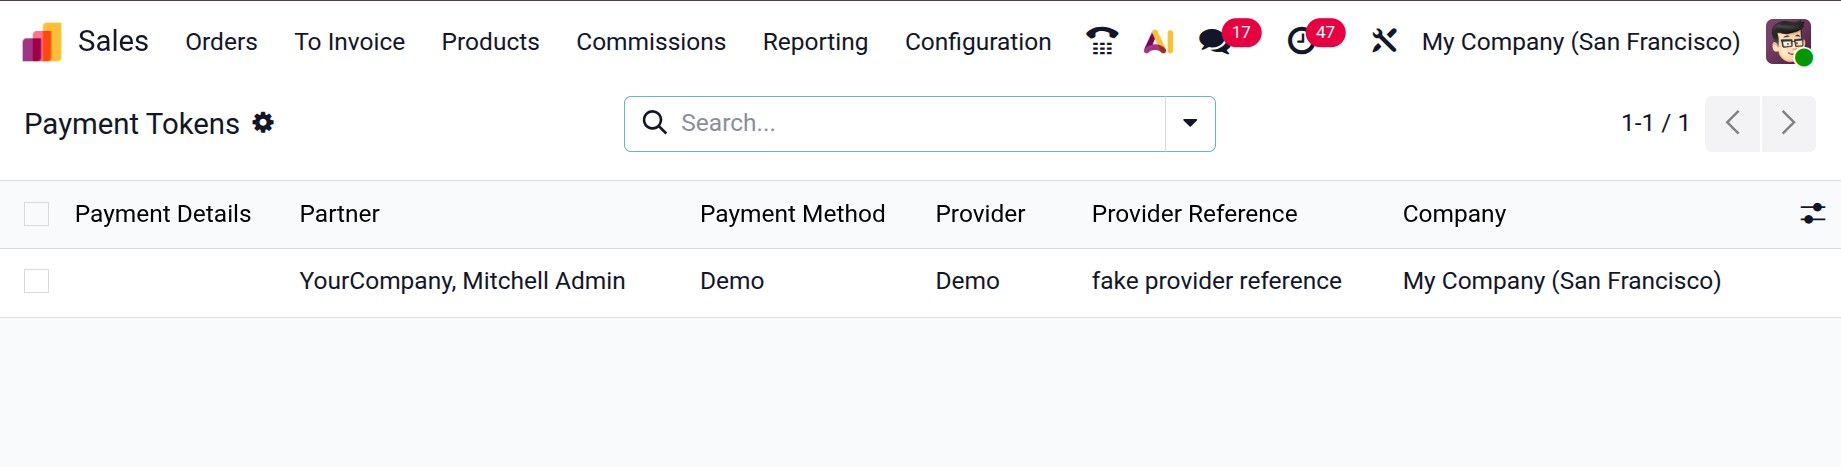Click the Sales app logo icon
Viewport: 1841px width, 467px height.
[x=42, y=42]
